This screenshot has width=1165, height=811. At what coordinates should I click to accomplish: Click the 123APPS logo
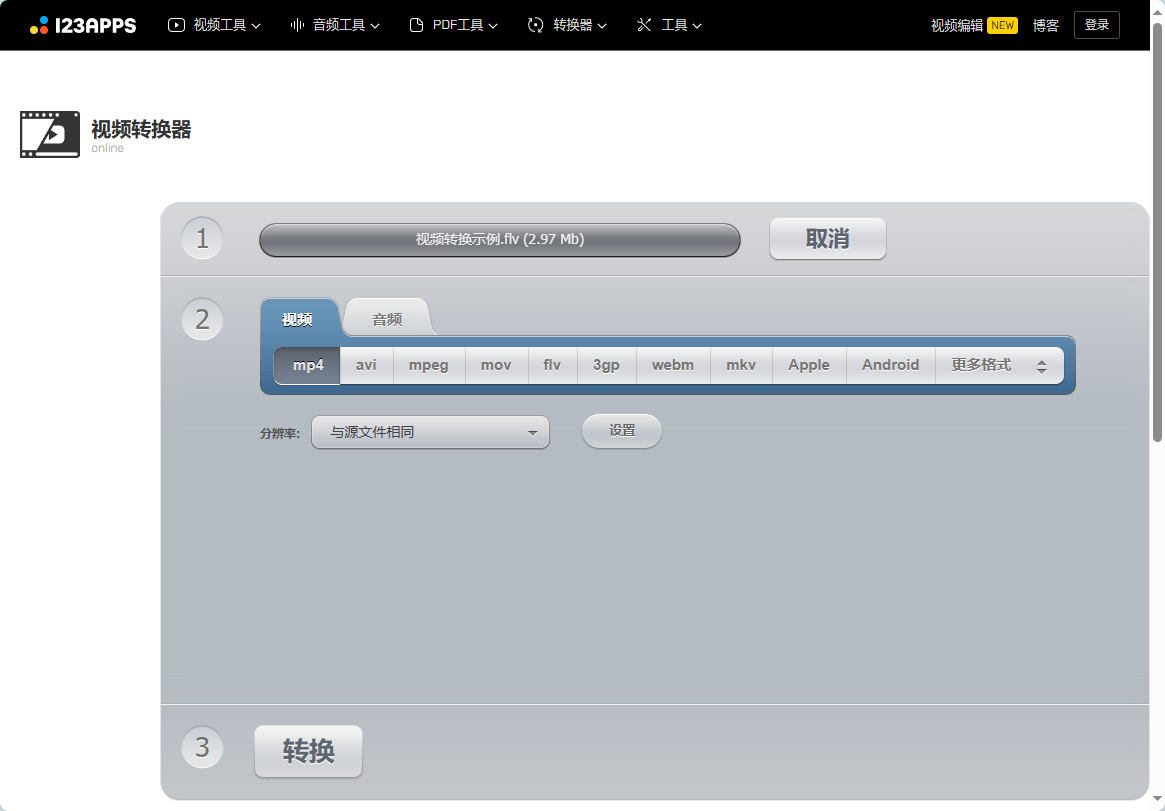[x=83, y=25]
